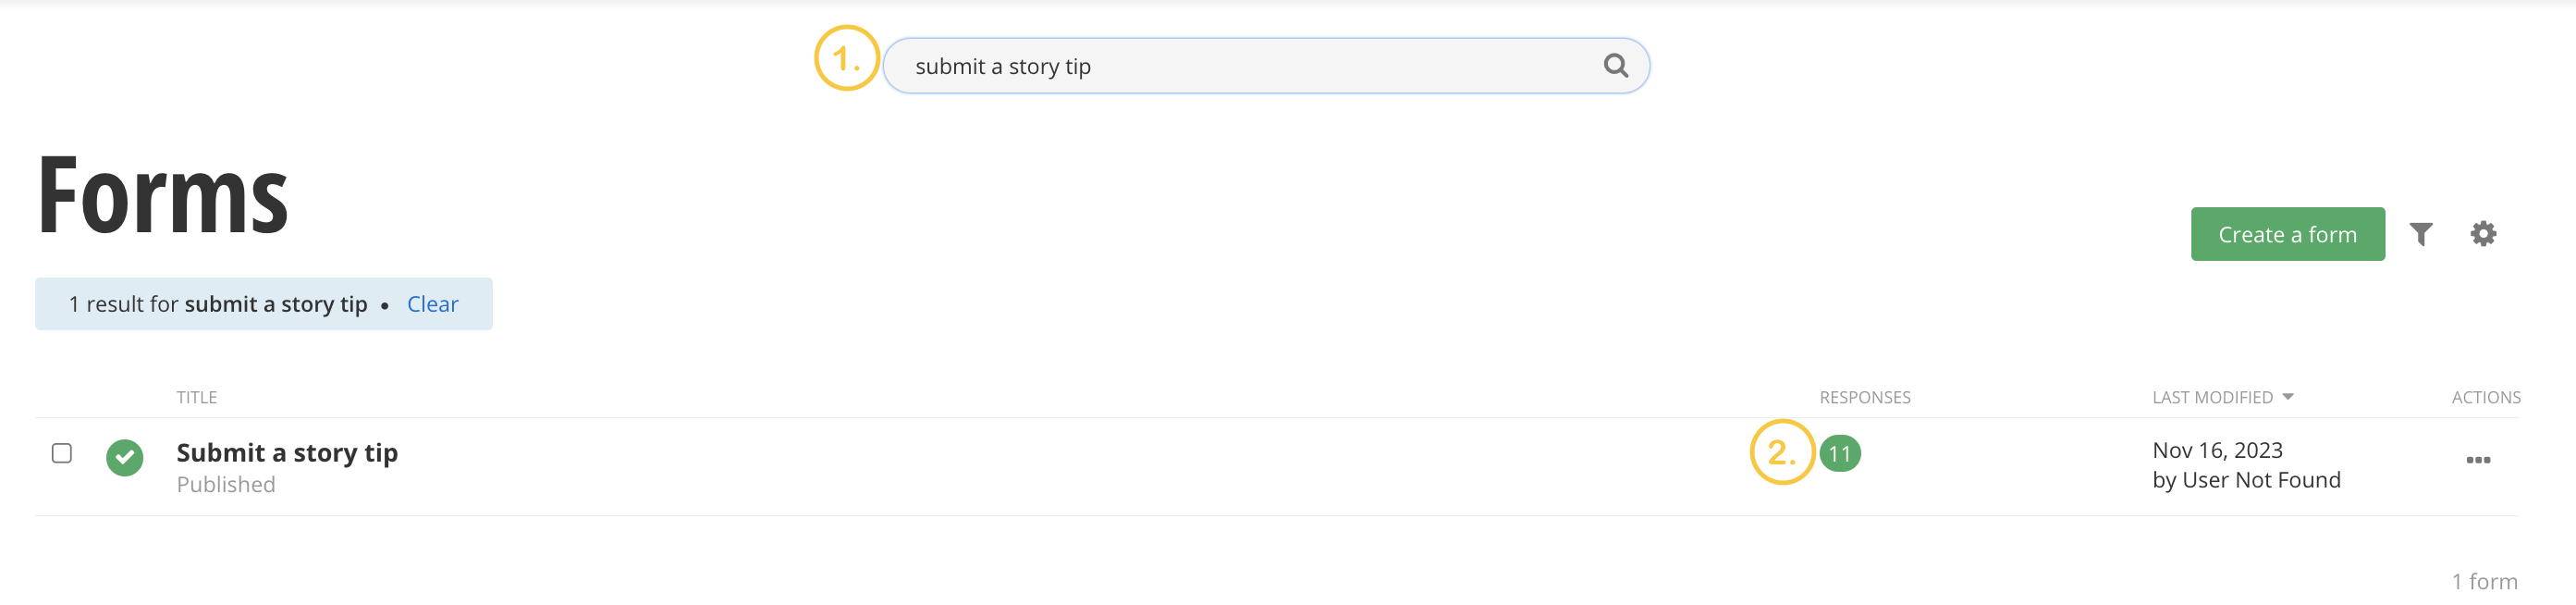
Task: Open the row actions ellipsis menu
Action: (x=2477, y=460)
